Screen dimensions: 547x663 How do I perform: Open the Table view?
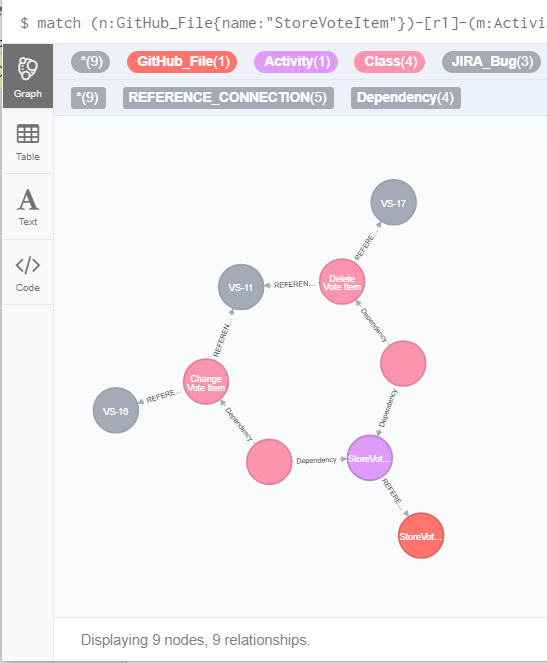click(x=28, y=142)
